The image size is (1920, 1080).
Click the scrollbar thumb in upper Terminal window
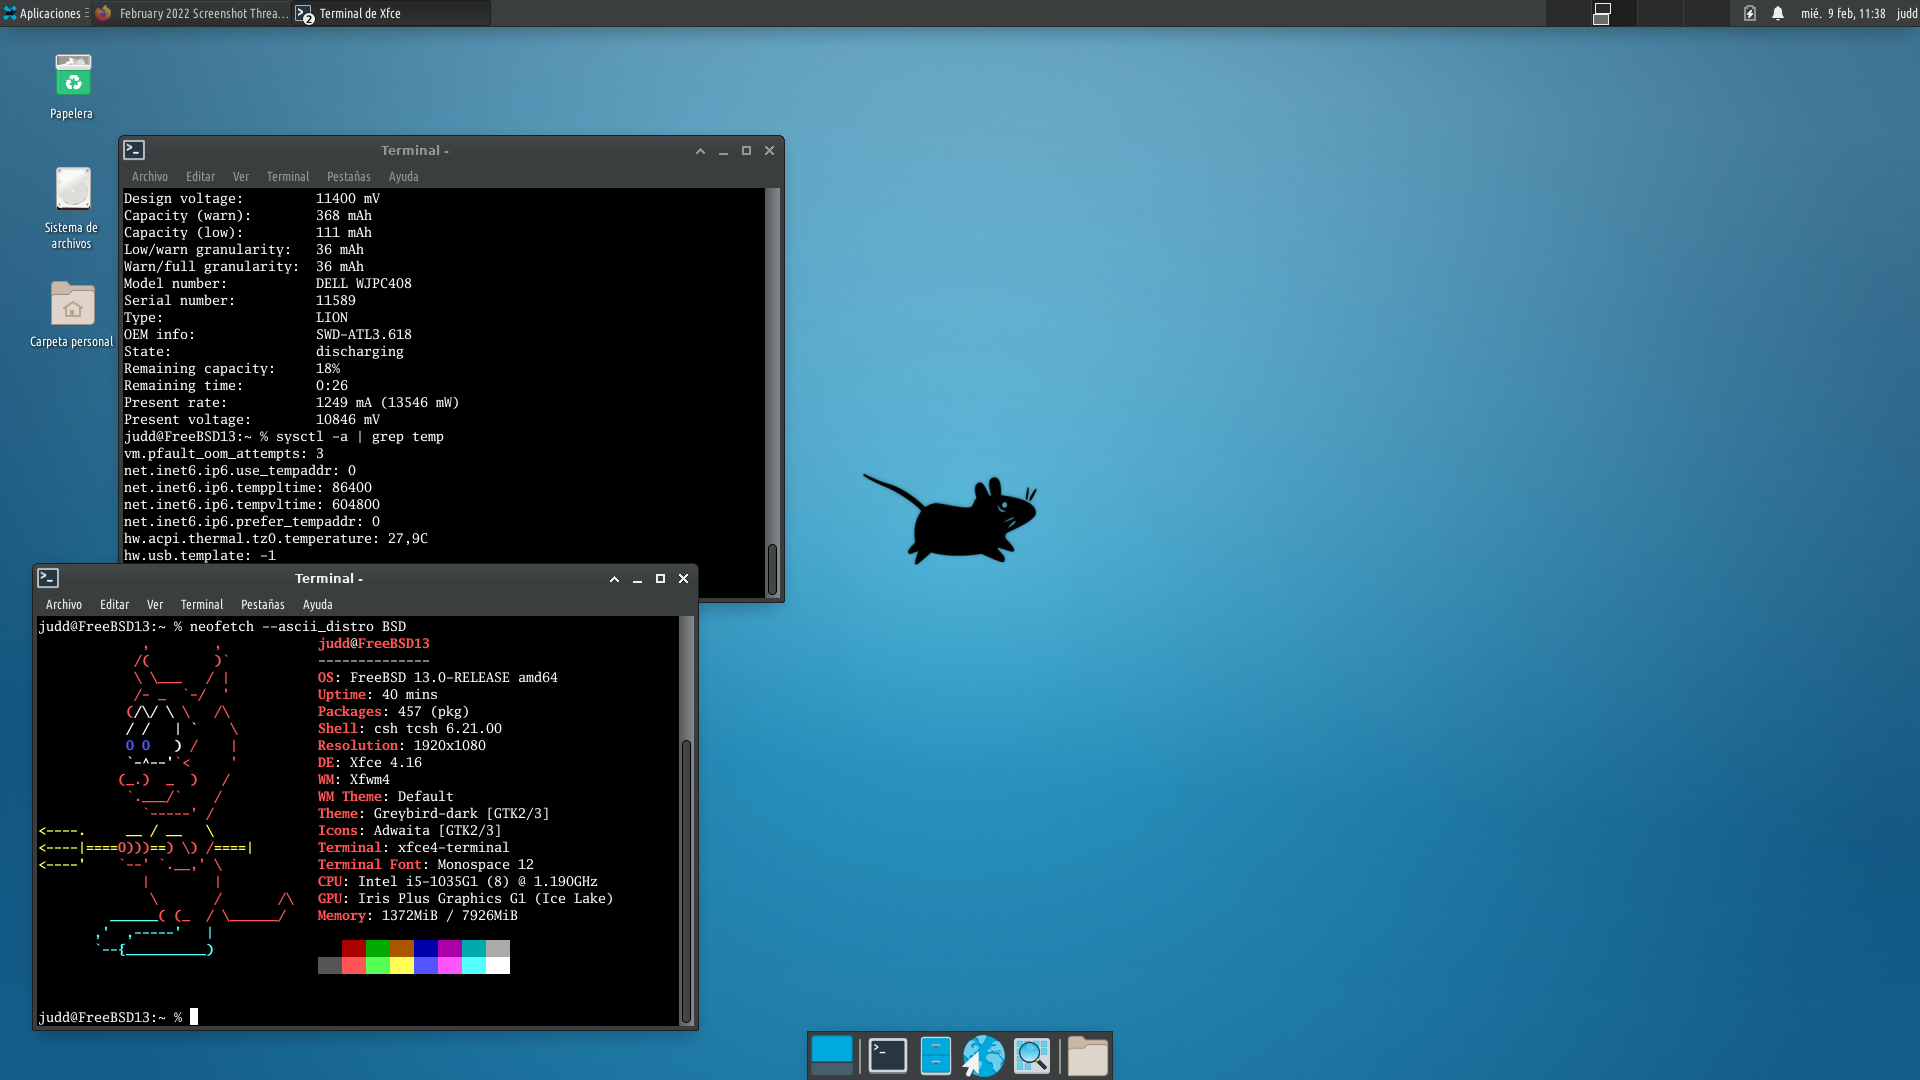pos(772,569)
